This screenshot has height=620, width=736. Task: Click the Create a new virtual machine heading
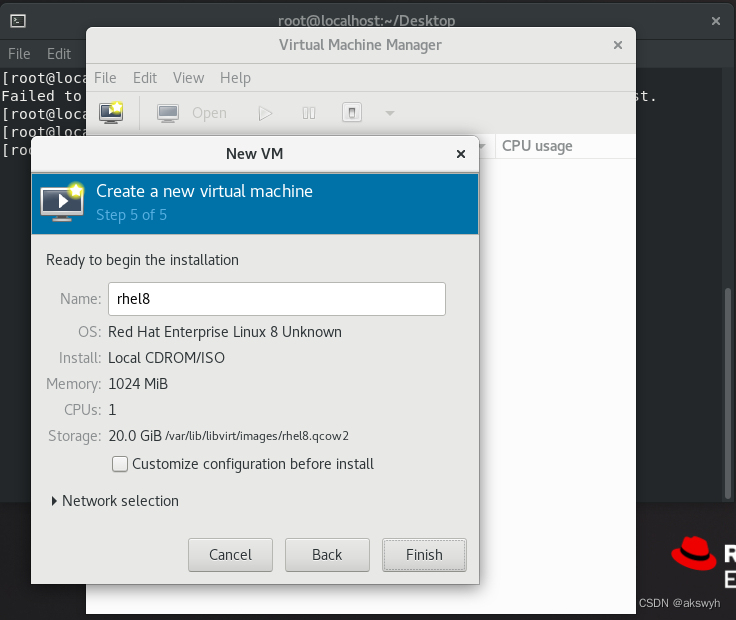coord(204,191)
